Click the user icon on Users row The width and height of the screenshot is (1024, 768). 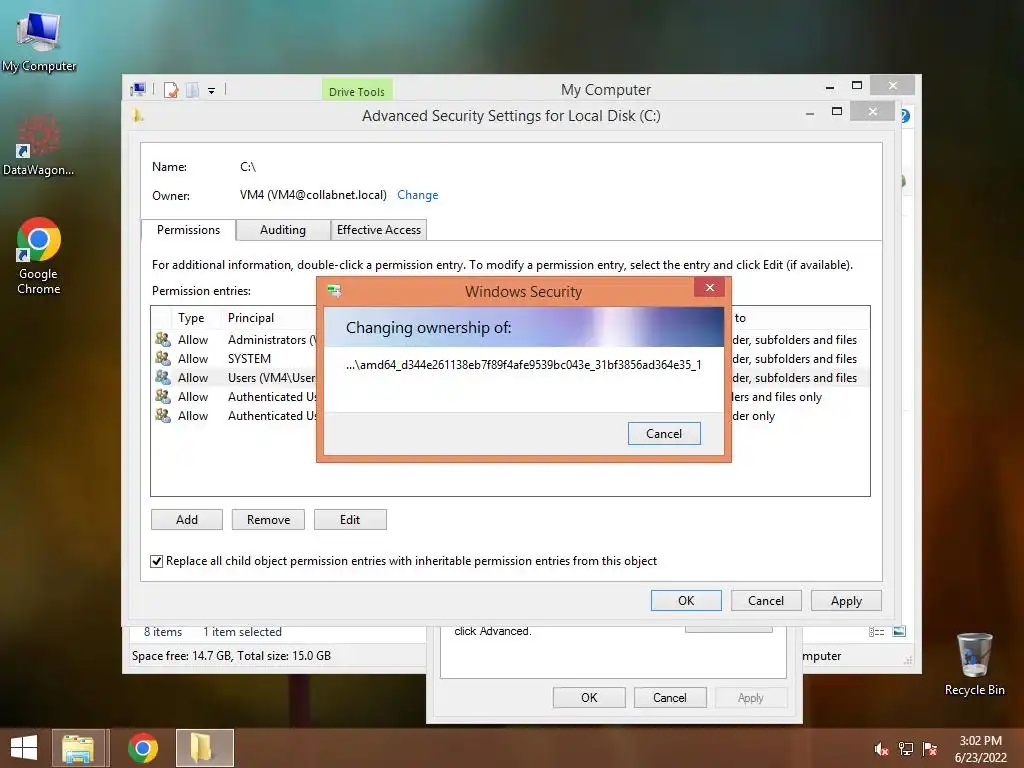[x=163, y=377]
